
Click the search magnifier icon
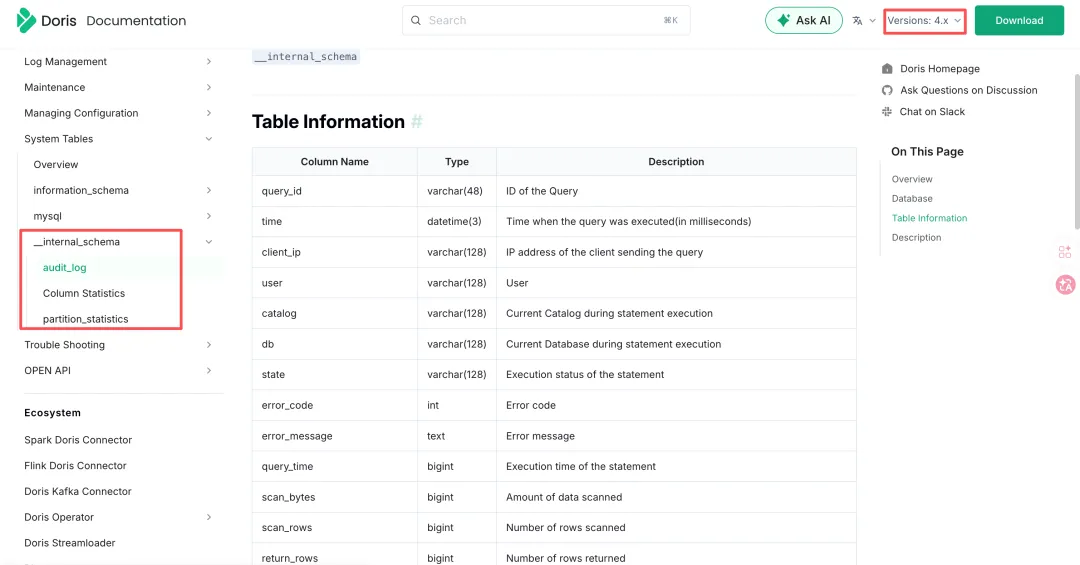(x=416, y=20)
